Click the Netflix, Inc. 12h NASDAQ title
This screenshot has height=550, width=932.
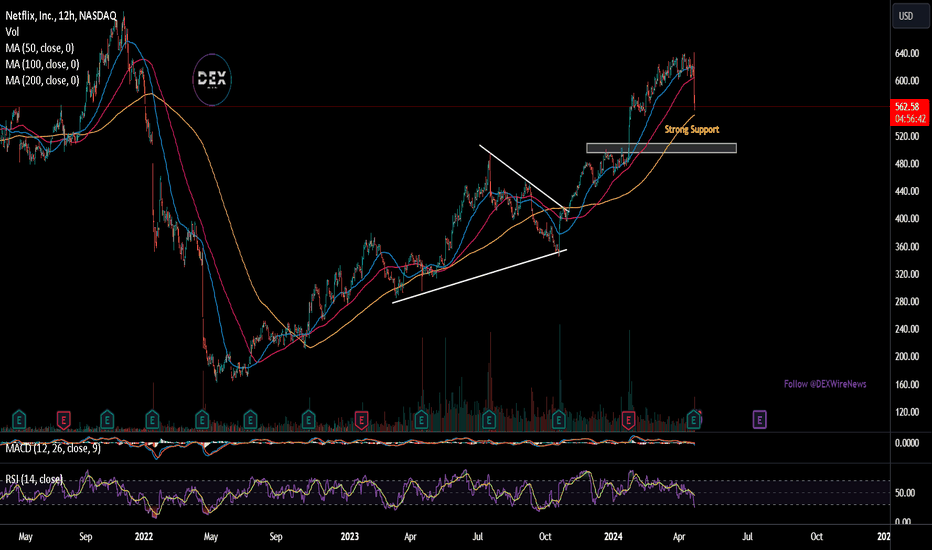pyautogui.click(x=61, y=16)
